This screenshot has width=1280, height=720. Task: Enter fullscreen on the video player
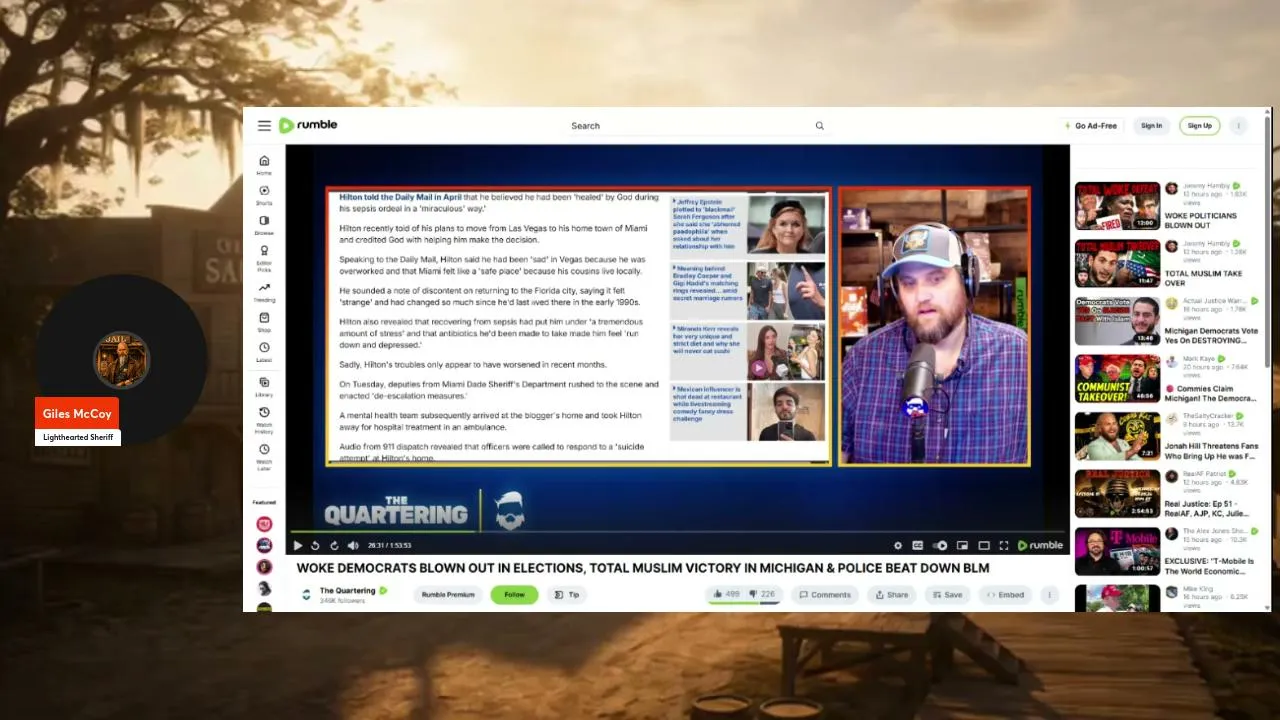(1005, 545)
